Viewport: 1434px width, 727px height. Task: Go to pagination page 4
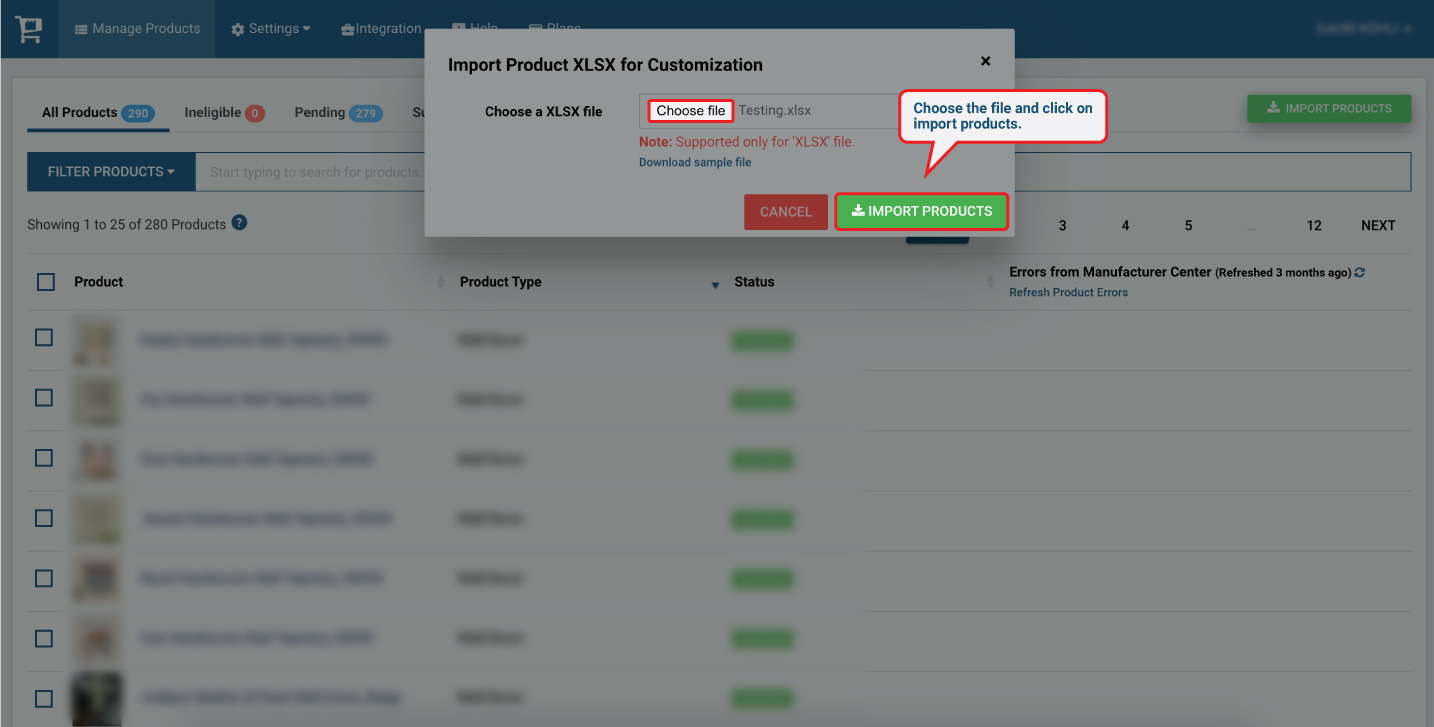1125,225
